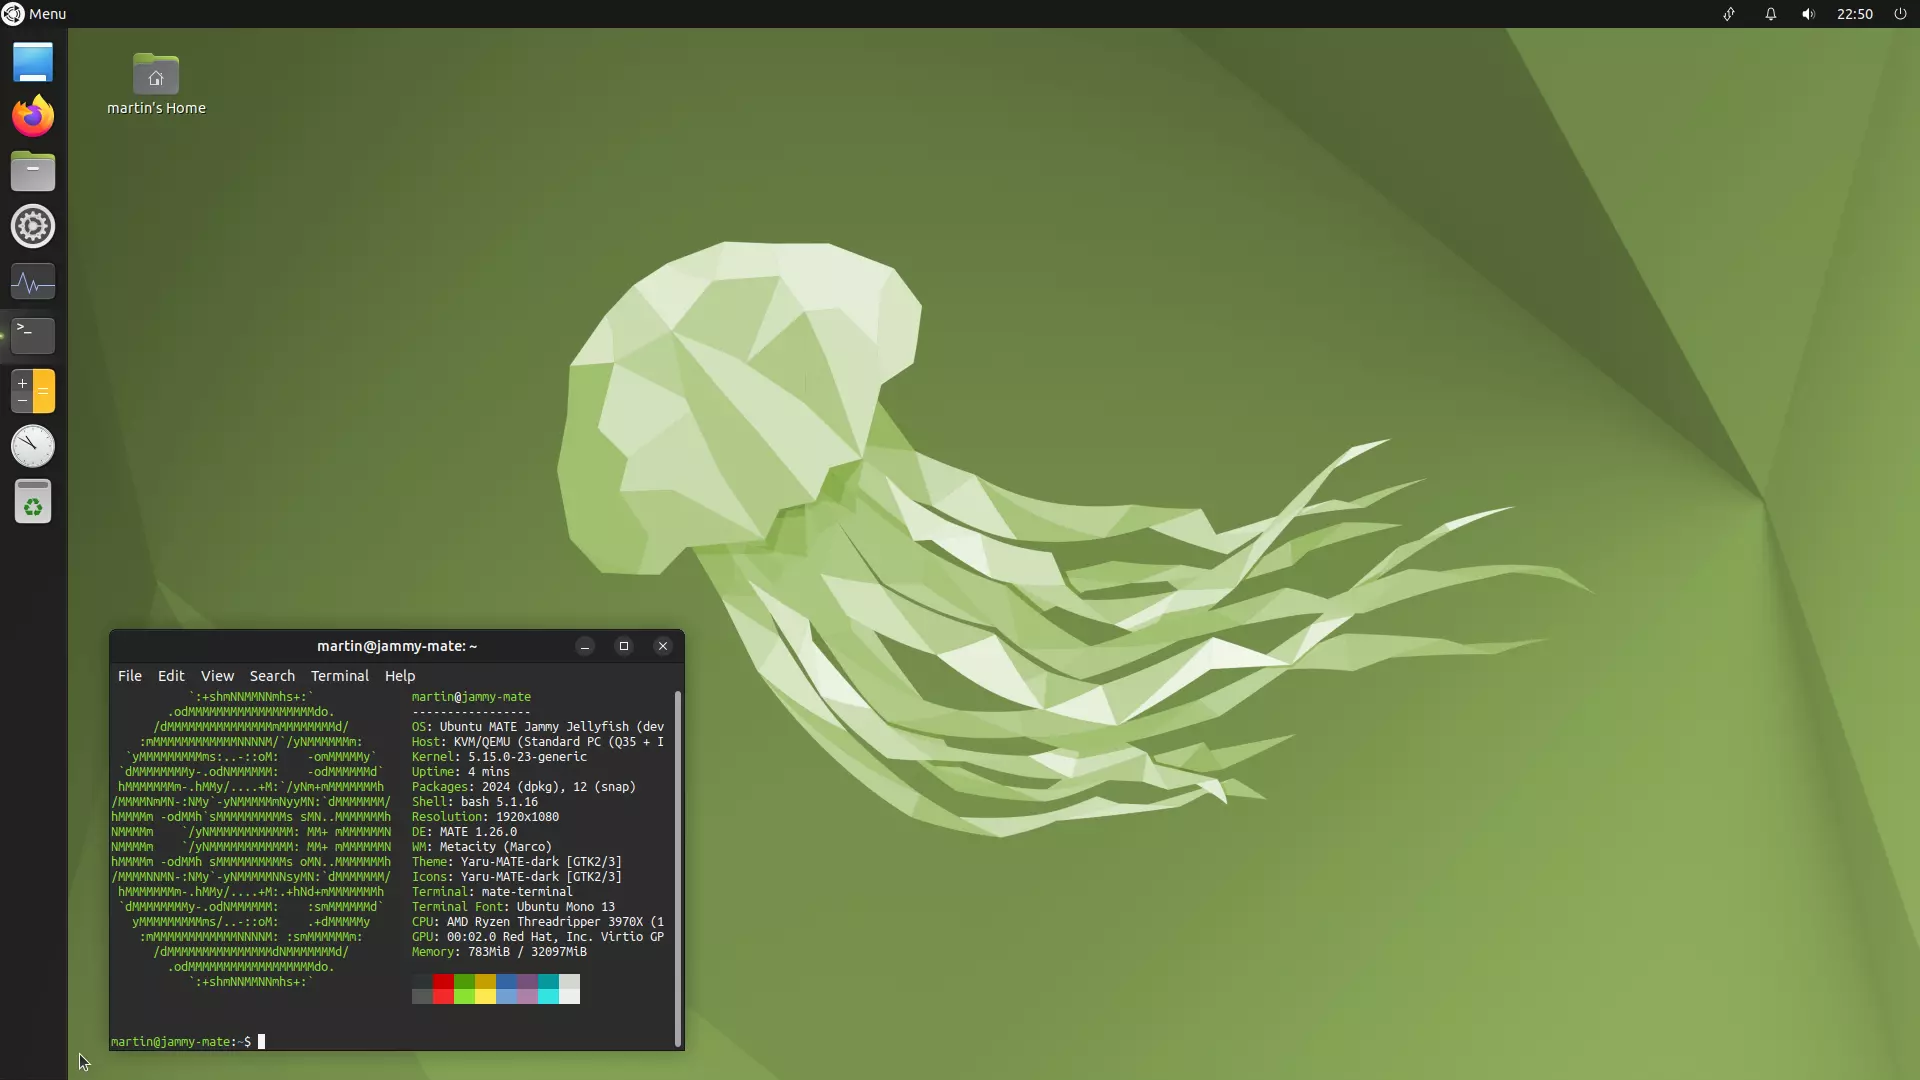Click the terminal vertical scrollbar
The height and width of the screenshot is (1080, 1920).
click(x=678, y=868)
